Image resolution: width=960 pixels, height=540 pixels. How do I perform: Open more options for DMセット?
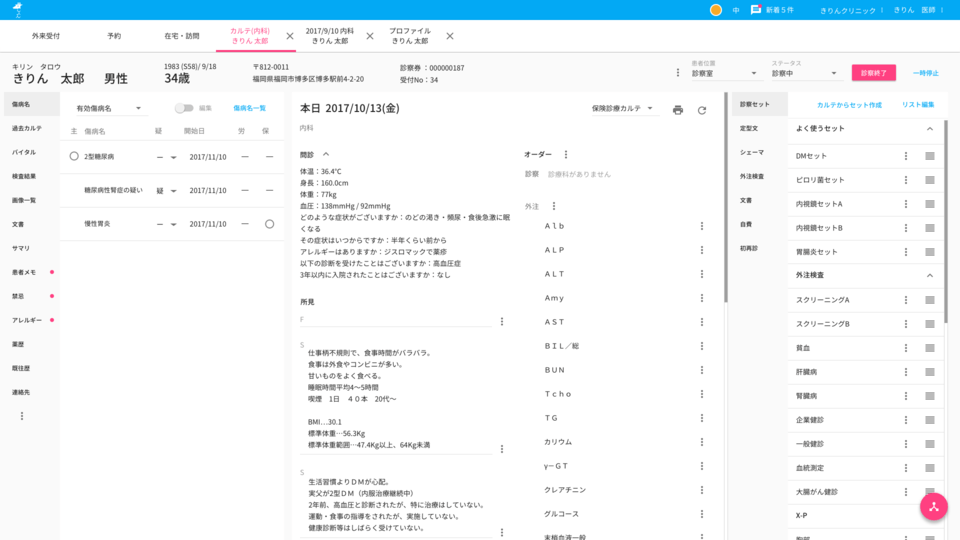906,156
